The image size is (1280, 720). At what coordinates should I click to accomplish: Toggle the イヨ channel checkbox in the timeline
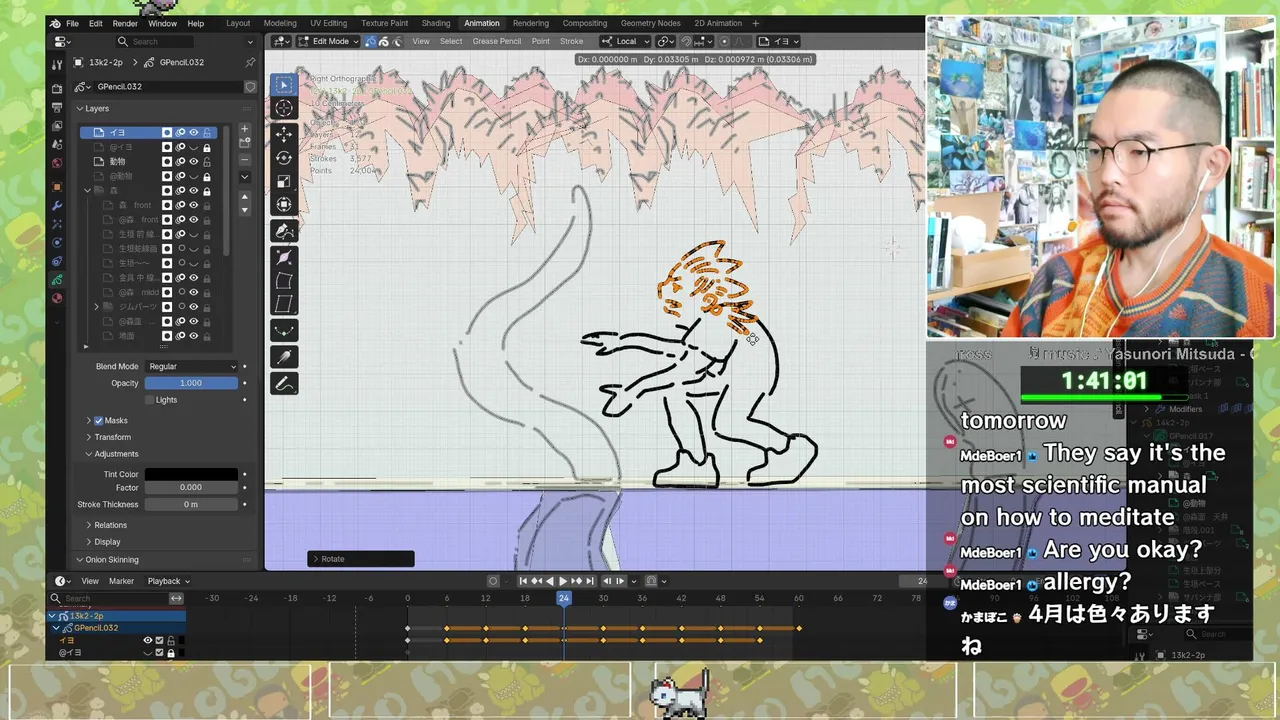159,640
